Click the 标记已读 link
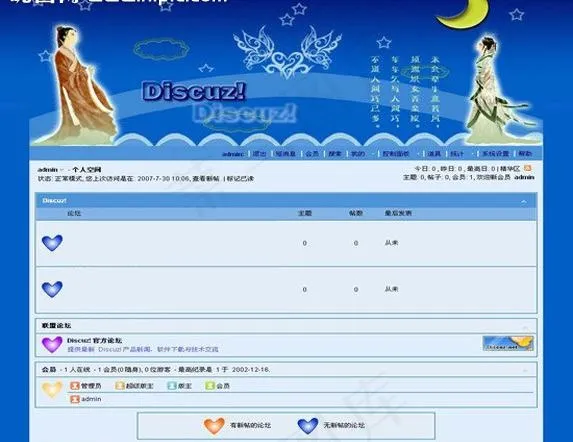The image size is (573, 442). 240,179
